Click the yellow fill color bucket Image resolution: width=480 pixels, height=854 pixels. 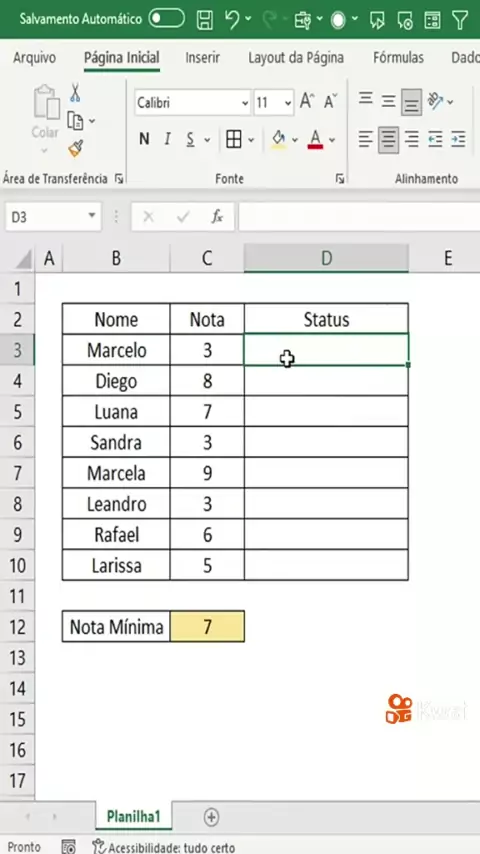tap(278, 140)
